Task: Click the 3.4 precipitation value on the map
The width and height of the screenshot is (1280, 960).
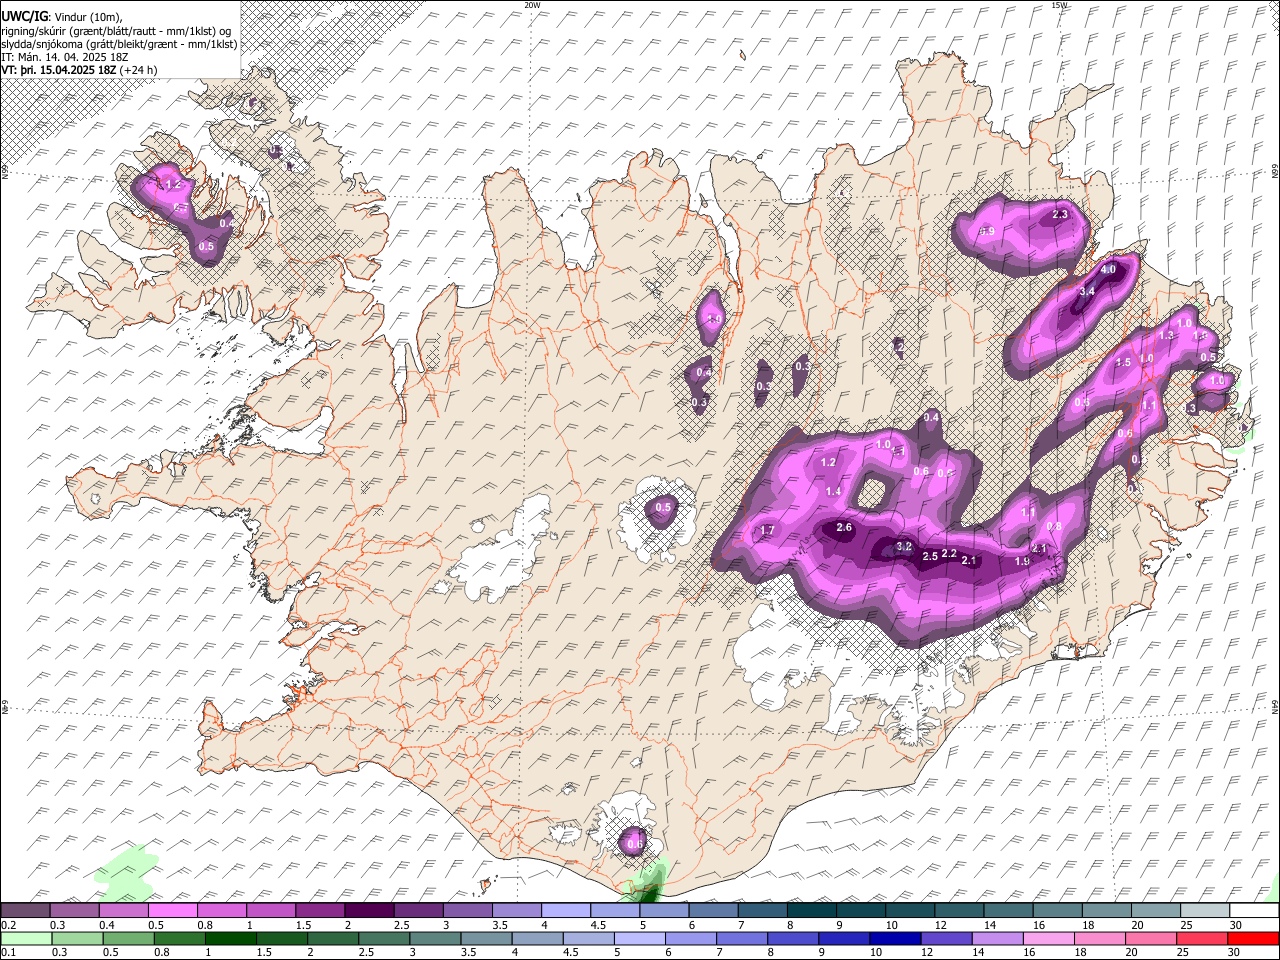Action: click(1088, 291)
